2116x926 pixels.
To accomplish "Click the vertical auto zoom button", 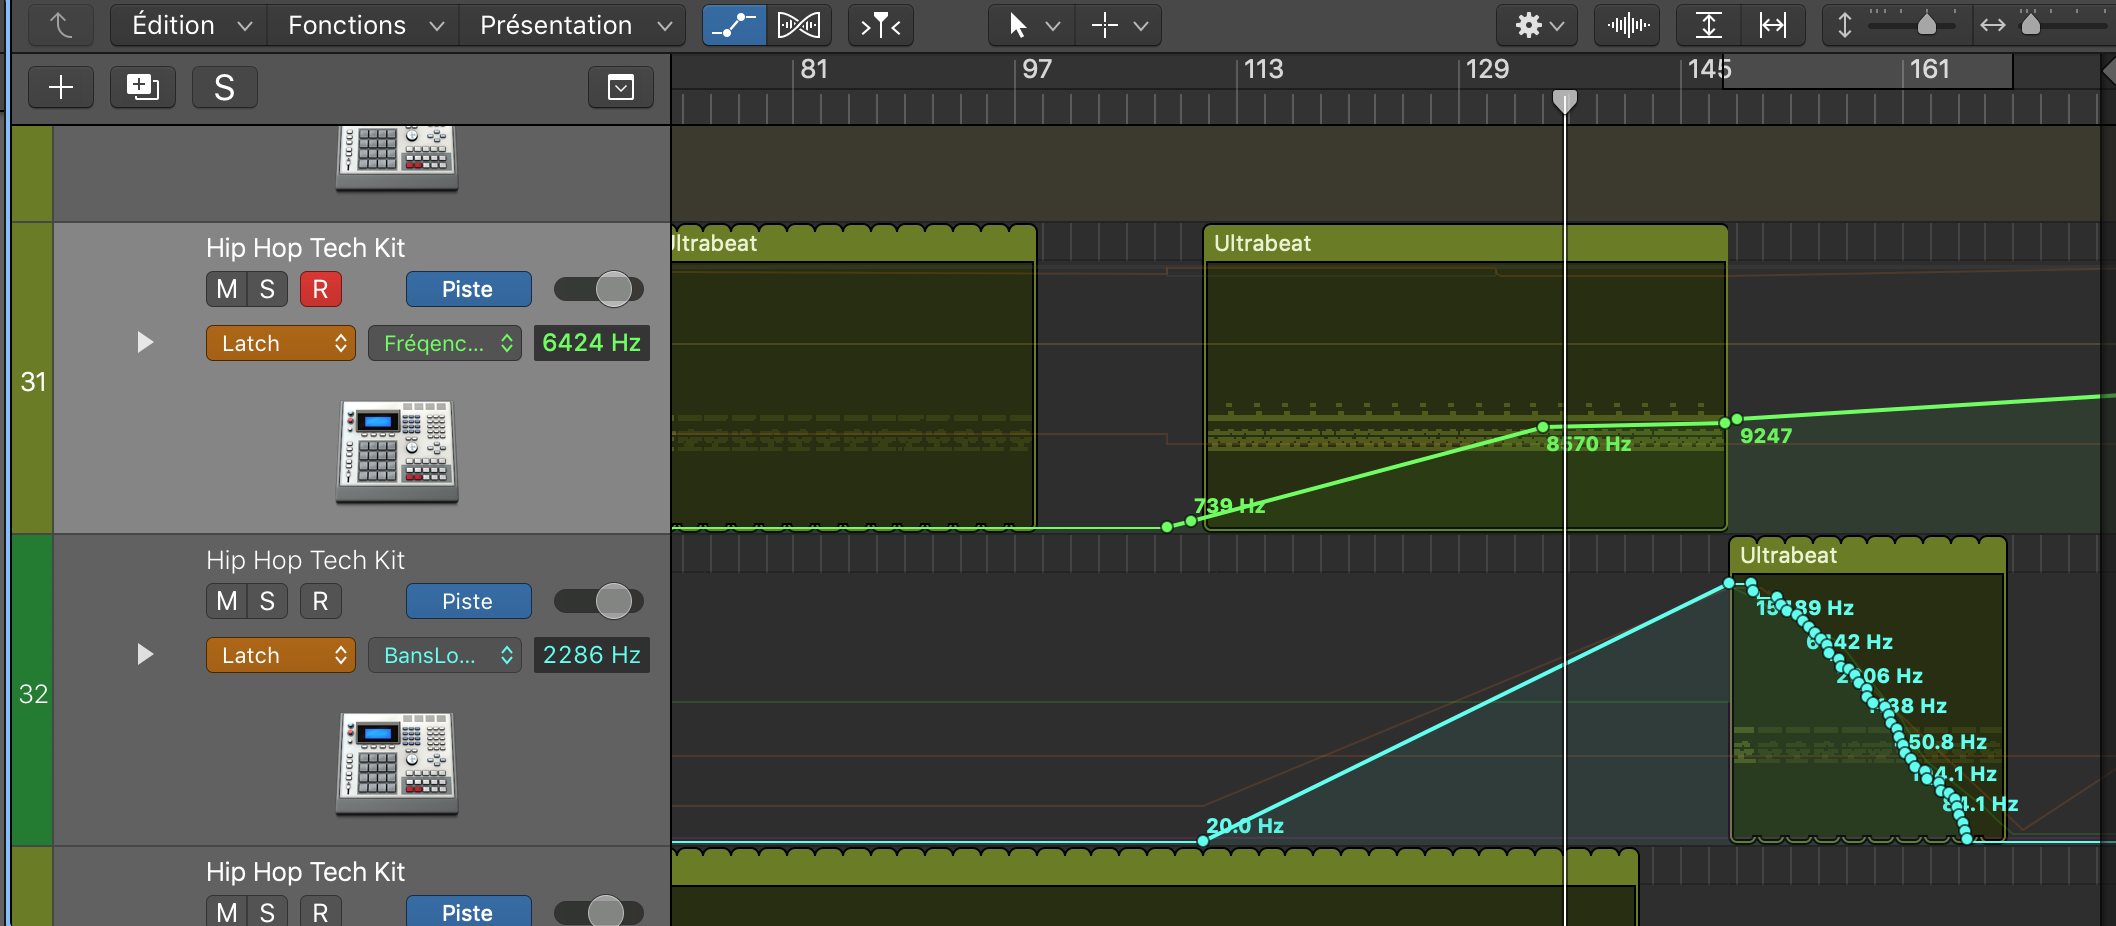I will (x=1709, y=25).
